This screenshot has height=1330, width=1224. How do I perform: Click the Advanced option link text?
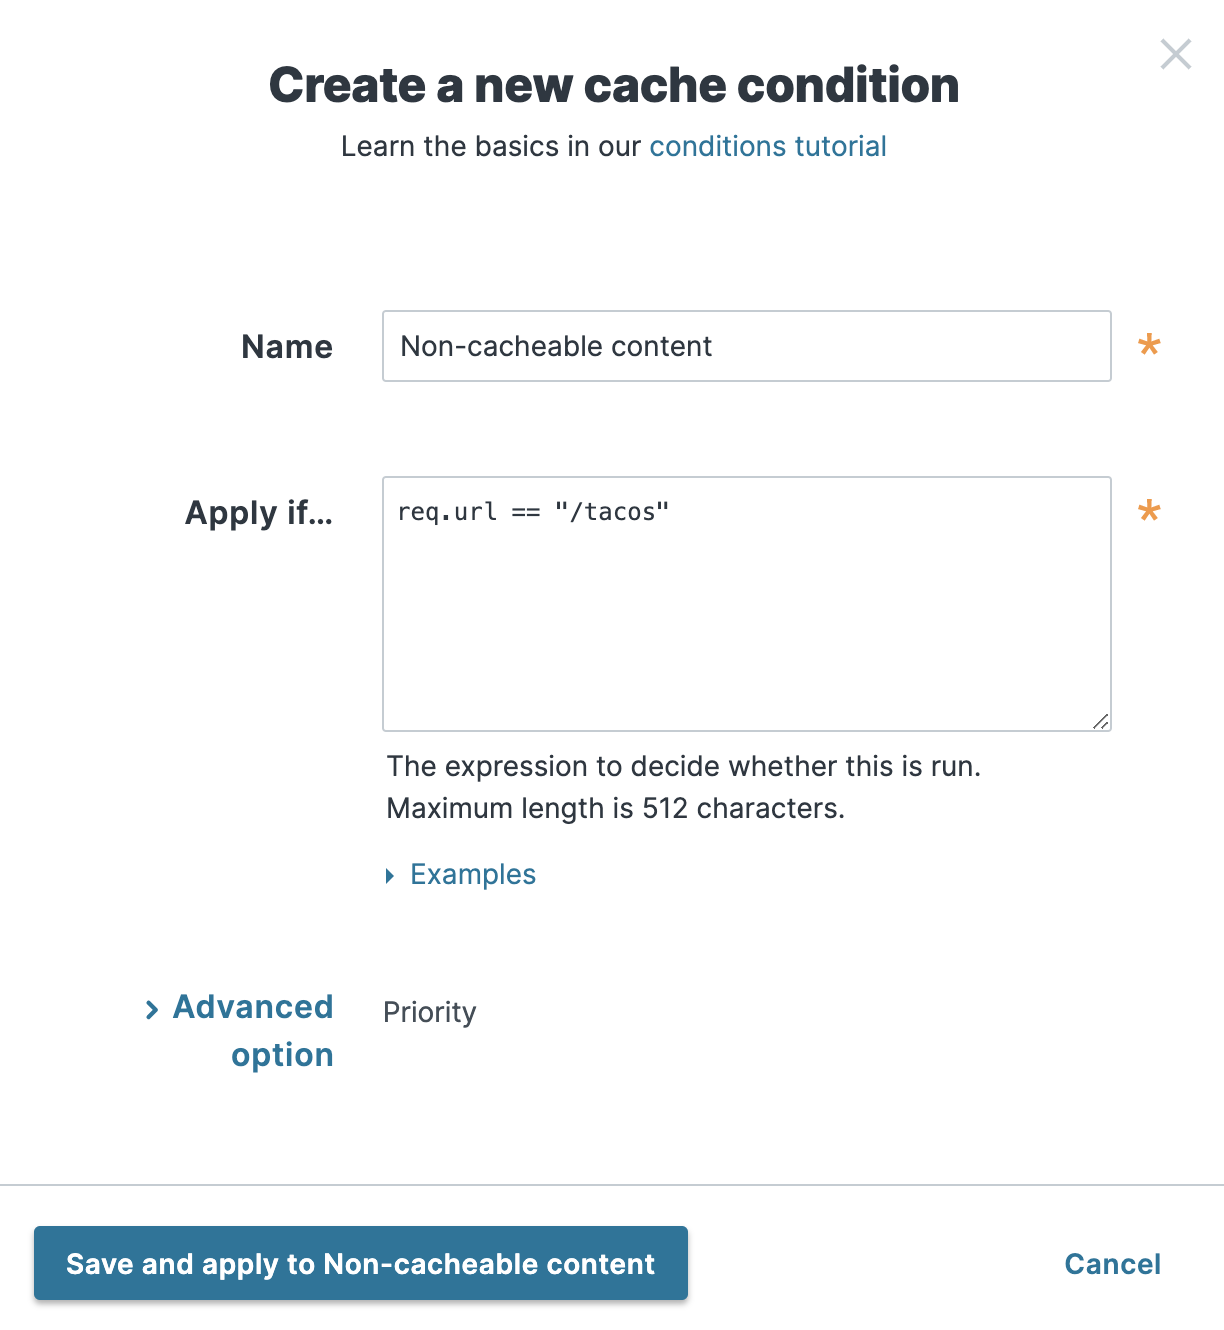click(x=253, y=1030)
